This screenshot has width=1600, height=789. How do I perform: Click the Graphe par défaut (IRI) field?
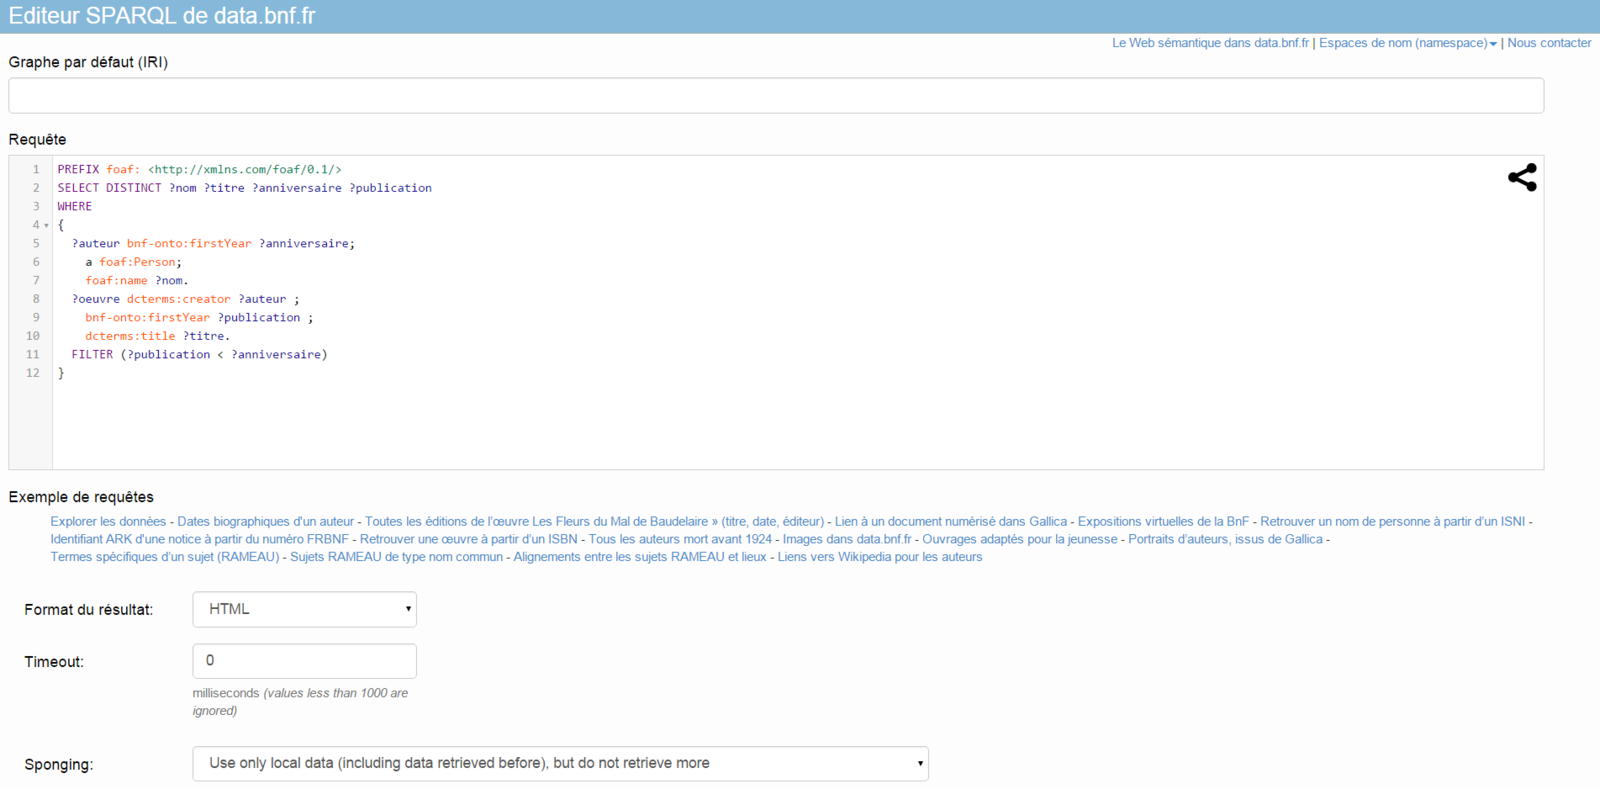pos(776,96)
